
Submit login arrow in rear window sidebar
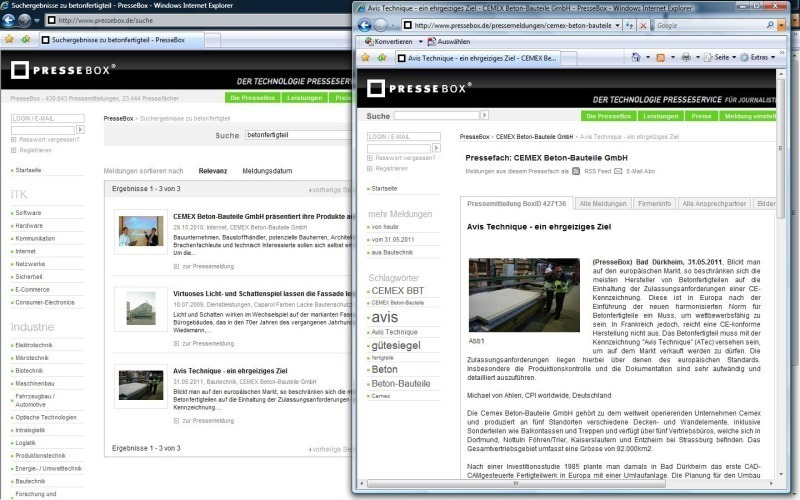pos(80,130)
